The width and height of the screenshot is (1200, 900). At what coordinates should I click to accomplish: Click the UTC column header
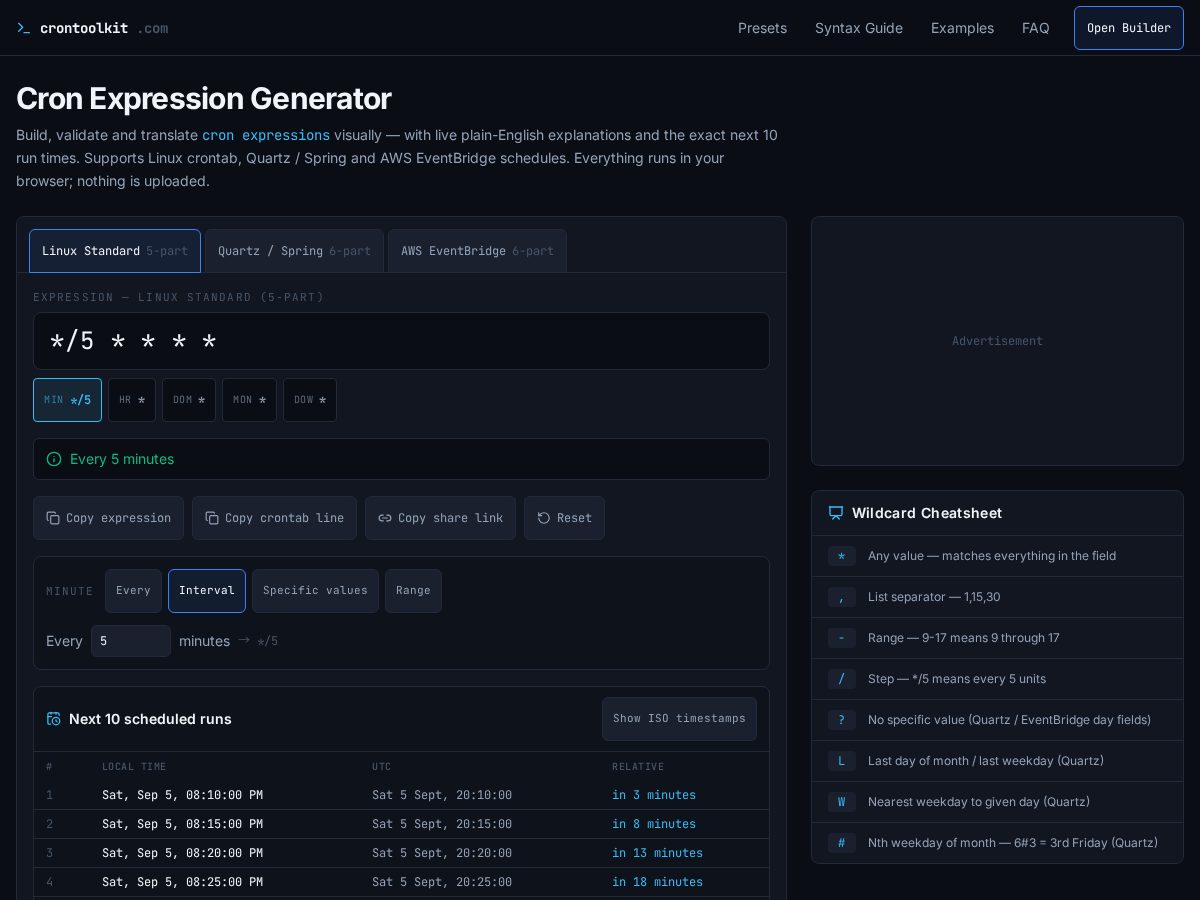tap(382, 767)
